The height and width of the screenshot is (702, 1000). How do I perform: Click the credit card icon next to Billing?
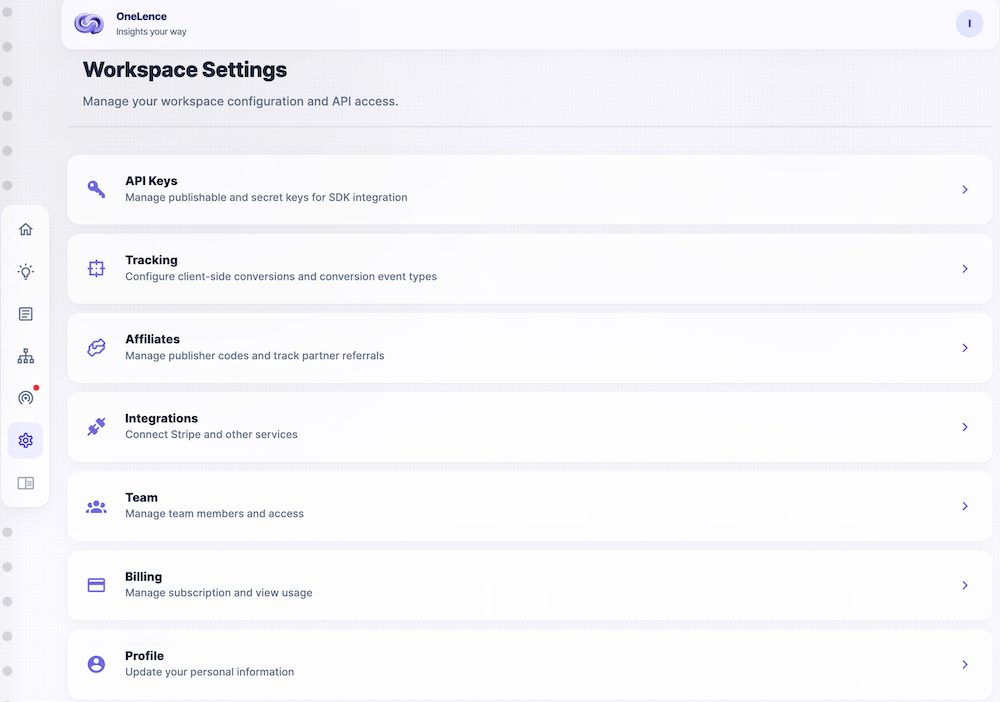click(96, 584)
